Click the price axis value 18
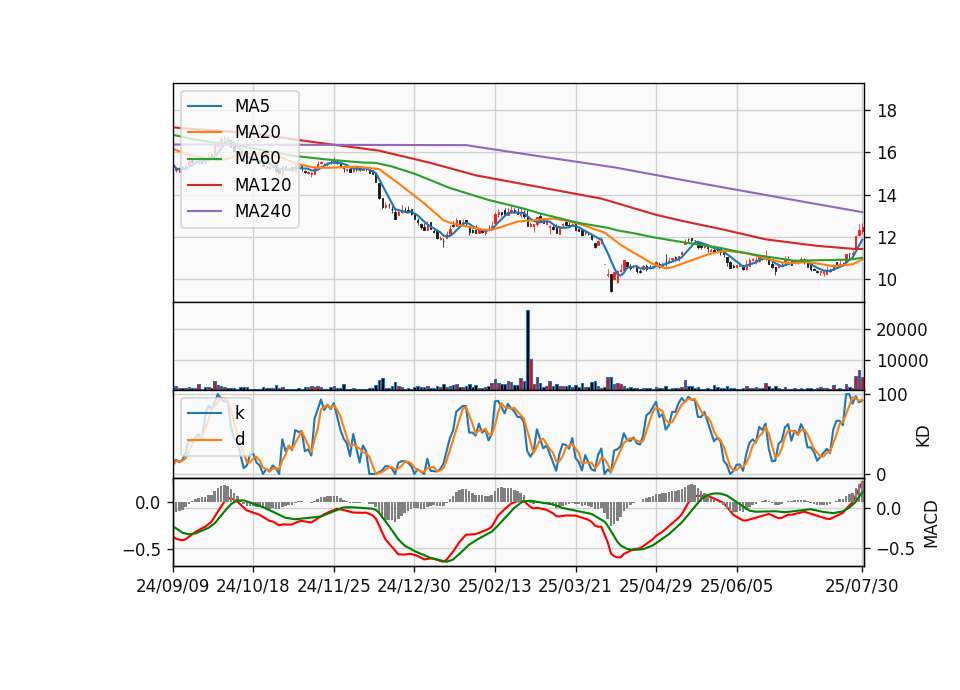960x690 pixels. 887,111
